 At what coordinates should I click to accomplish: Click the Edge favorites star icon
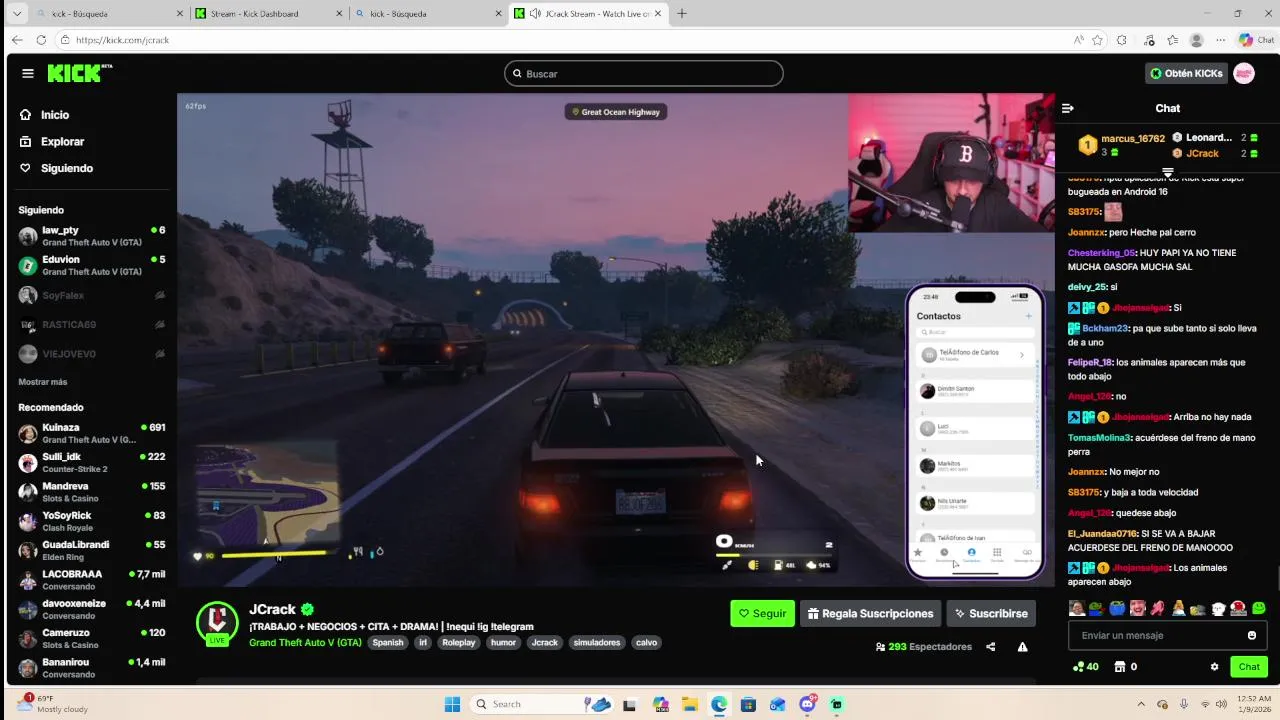coord(1097,40)
